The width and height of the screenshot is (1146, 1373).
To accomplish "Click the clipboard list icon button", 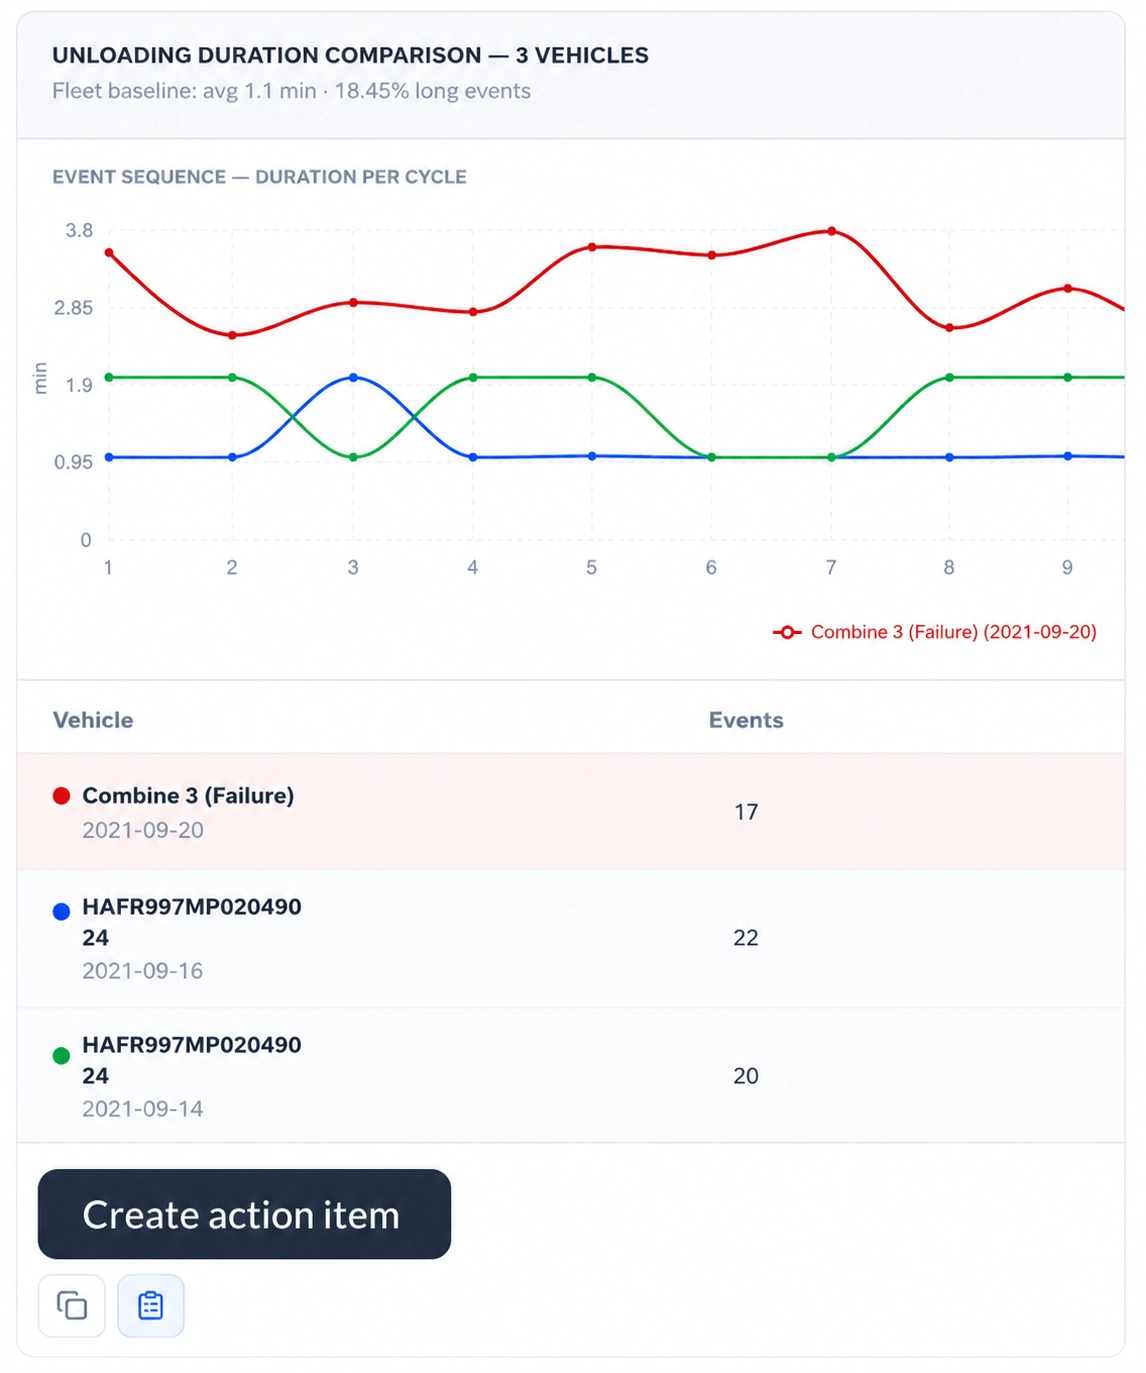I will tap(151, 1305).
